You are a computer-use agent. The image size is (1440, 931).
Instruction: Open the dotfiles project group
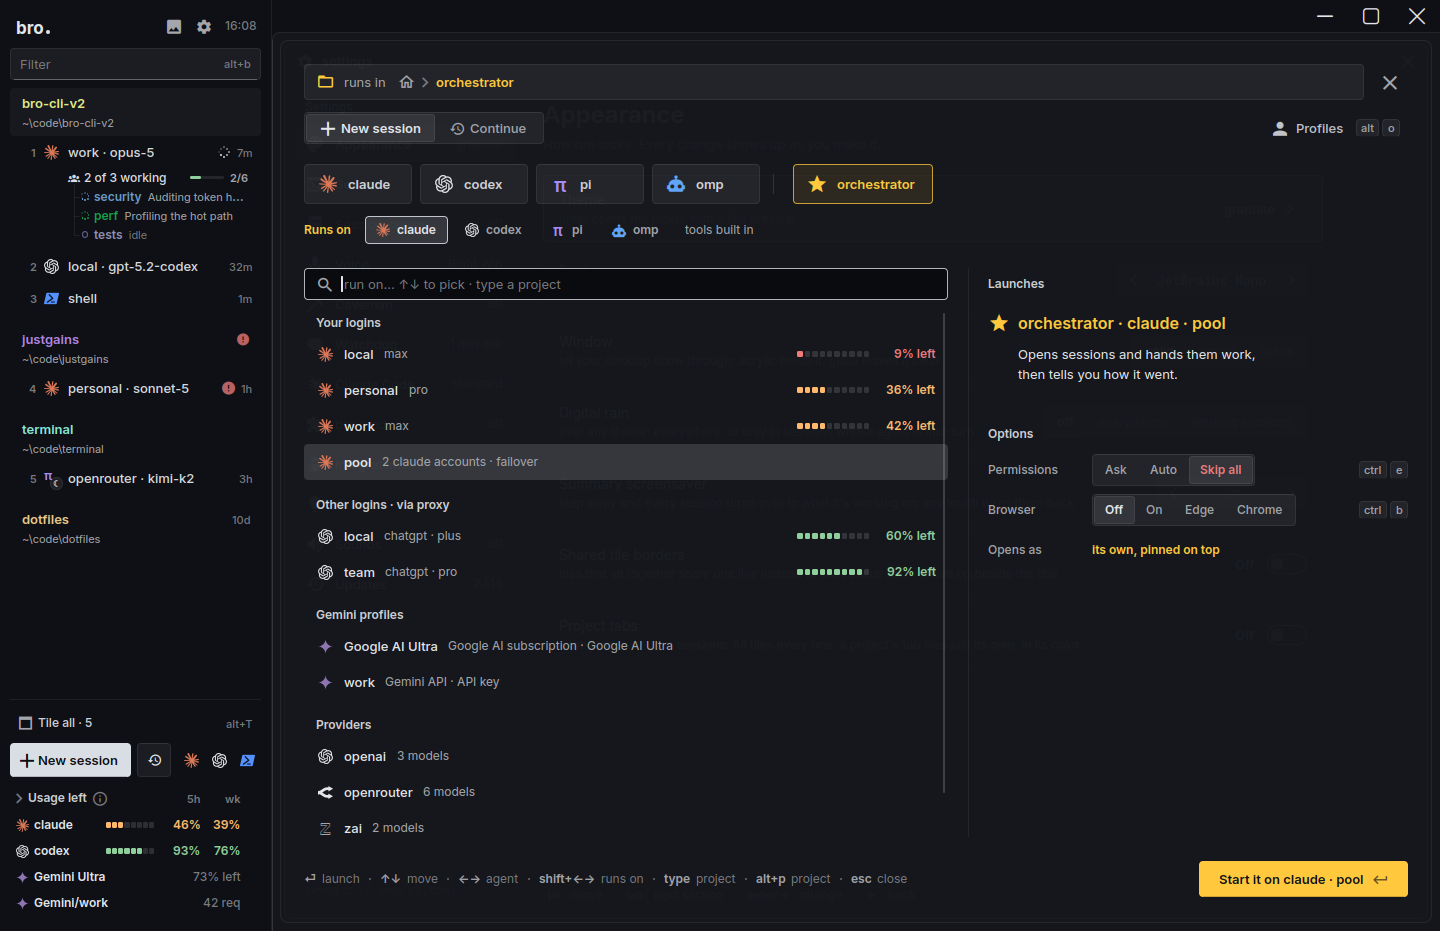pos(136,529)
